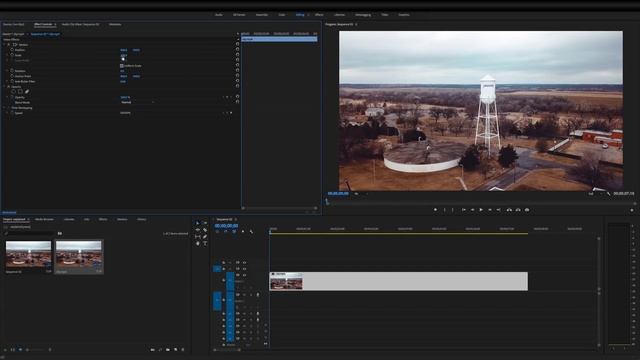Click the trash Clear icon in Project panel

tap(183, 350)
